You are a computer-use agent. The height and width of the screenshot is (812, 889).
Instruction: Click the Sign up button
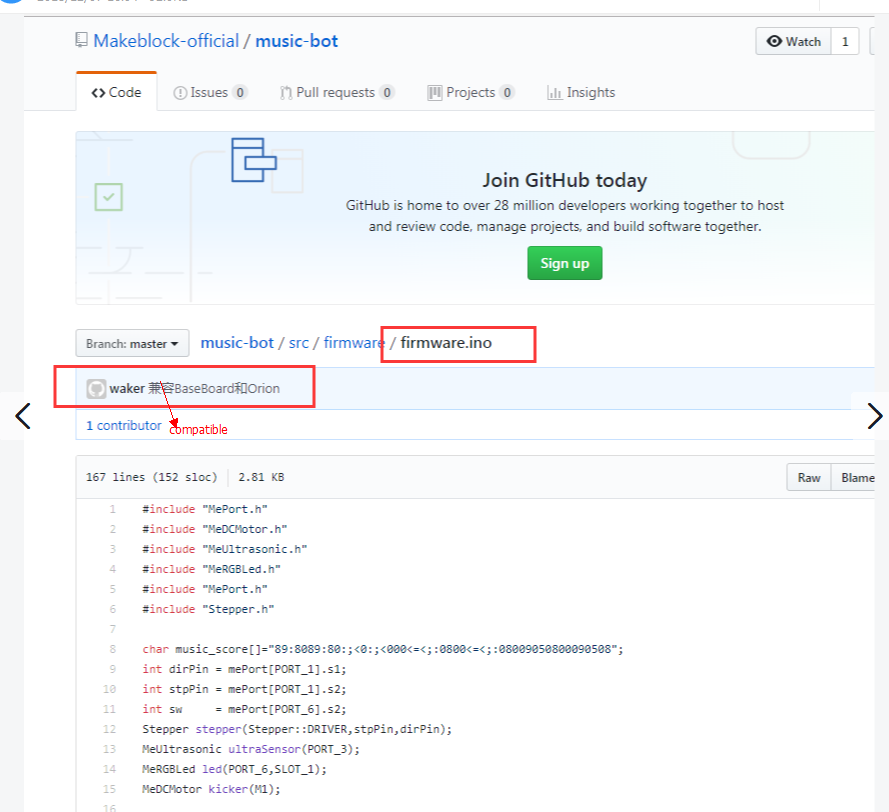[565, 263]
